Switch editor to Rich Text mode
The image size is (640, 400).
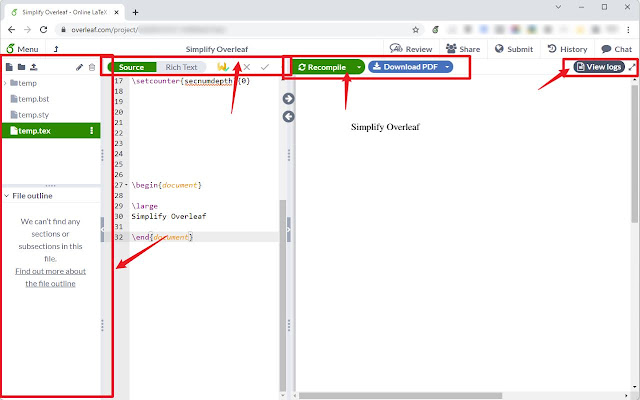pyautogui.click(x=181, y=67)
